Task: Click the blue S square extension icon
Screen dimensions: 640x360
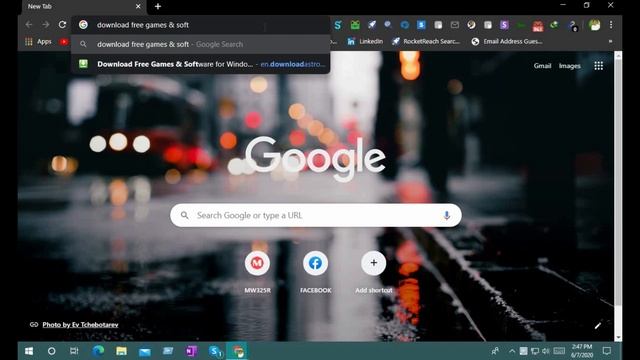Action: [x=421, y=25]
